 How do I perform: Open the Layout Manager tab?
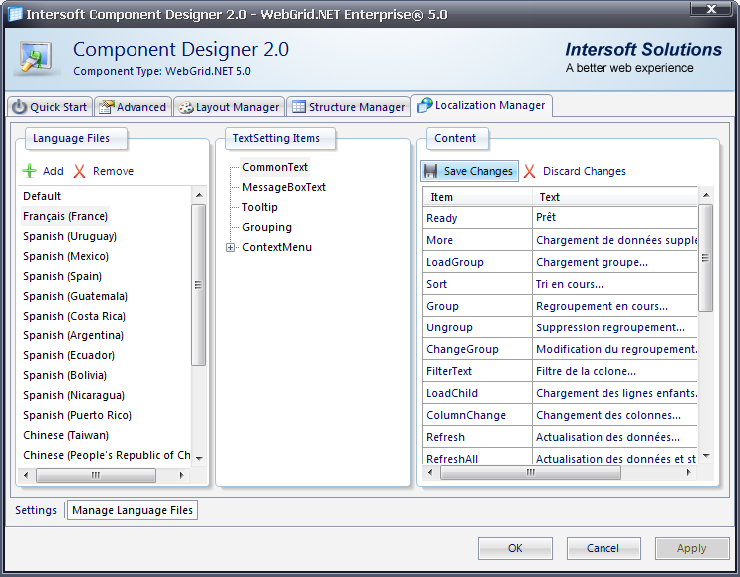click(x=229, y=107)
